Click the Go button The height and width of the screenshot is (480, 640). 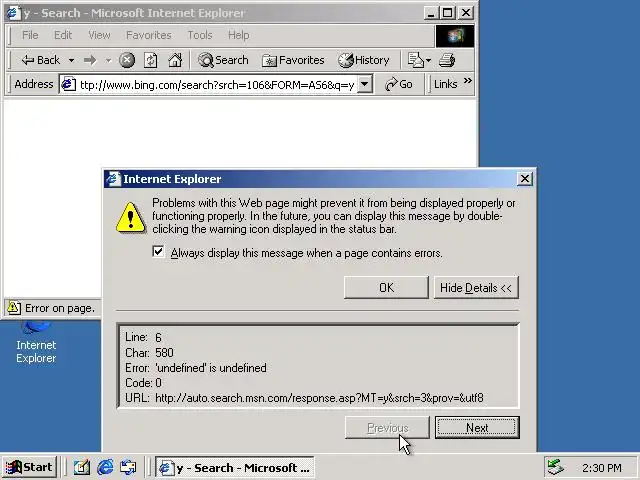click(x=398, y=84)
